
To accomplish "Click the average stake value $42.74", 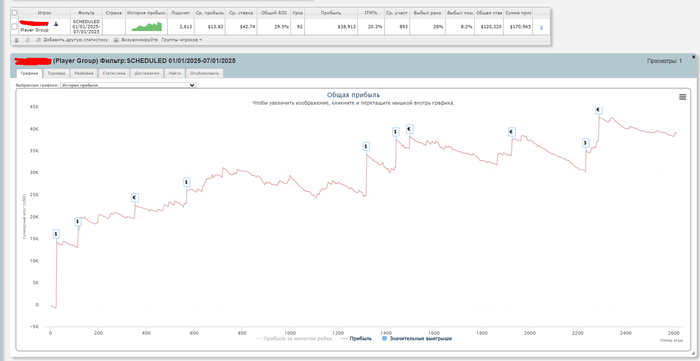I will [x=248, y=27].
